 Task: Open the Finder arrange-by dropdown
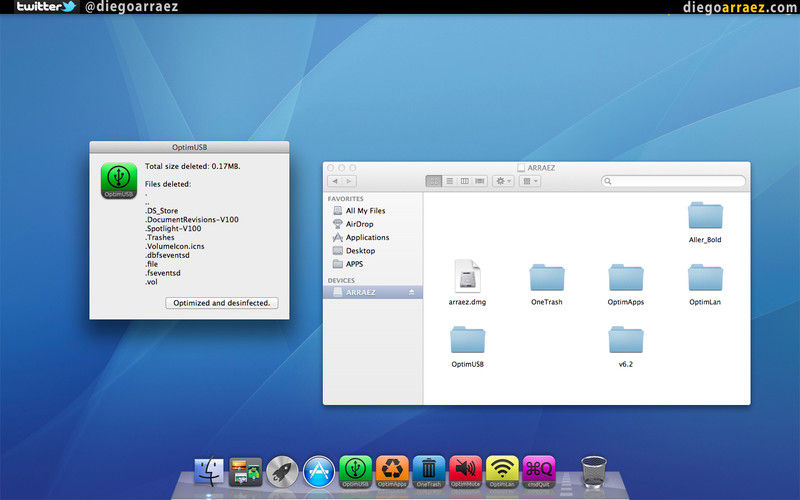530,181
